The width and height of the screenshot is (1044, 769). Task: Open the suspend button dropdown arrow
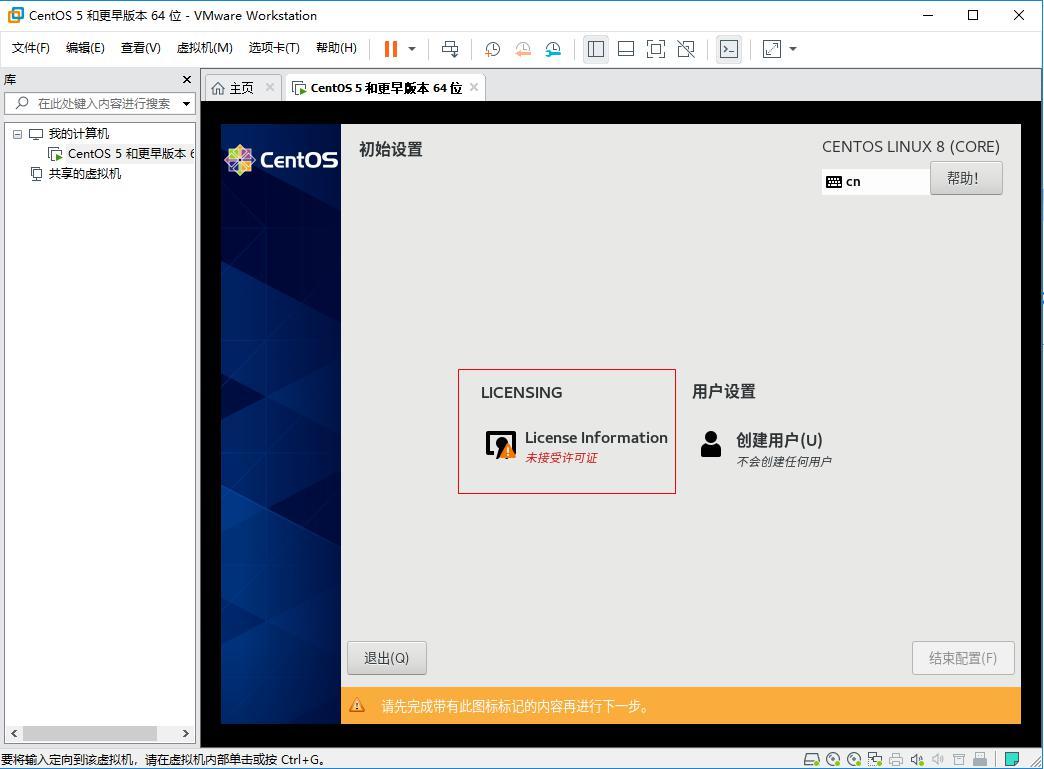tap(410, 48)
